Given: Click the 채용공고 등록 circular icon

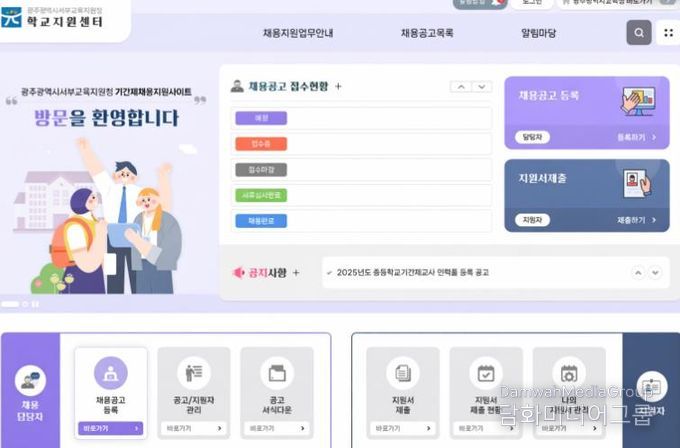Looking at the screenshot, I should (111, 373).
